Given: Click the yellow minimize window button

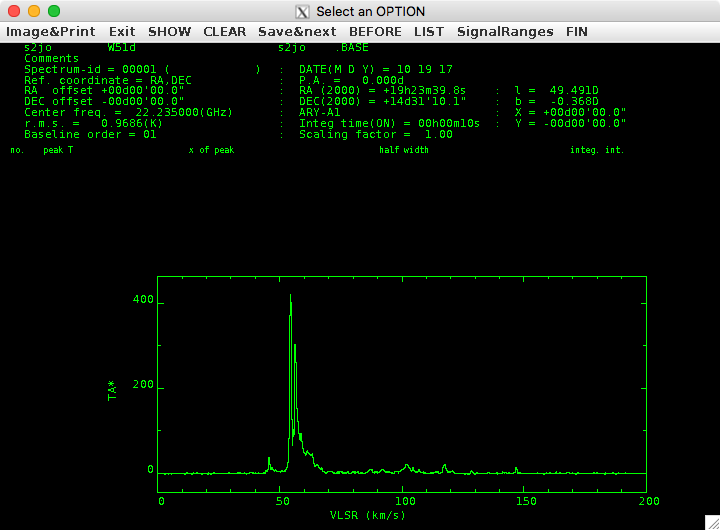Looking at the screenshot, I should (x=34, y=11).
